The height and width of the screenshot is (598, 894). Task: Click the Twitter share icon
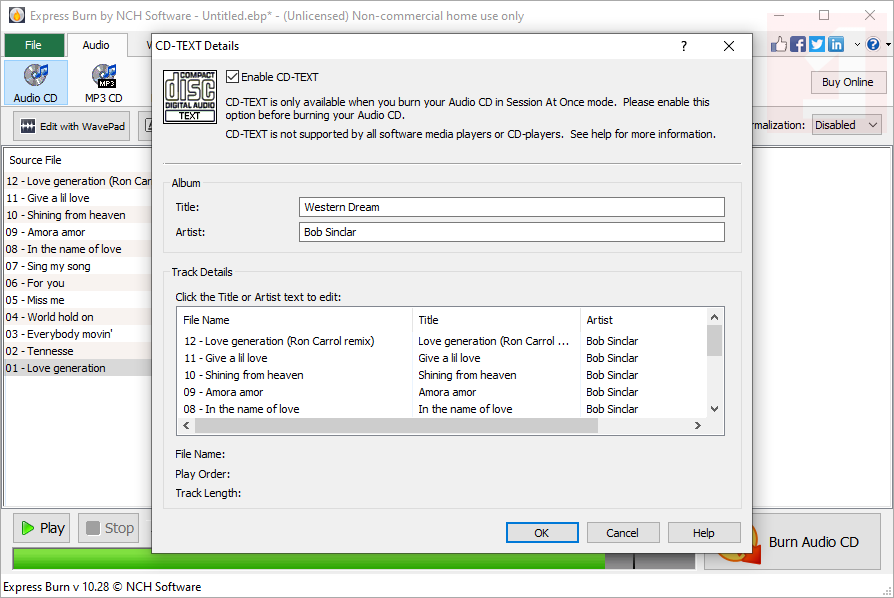(x=816, y=44)
